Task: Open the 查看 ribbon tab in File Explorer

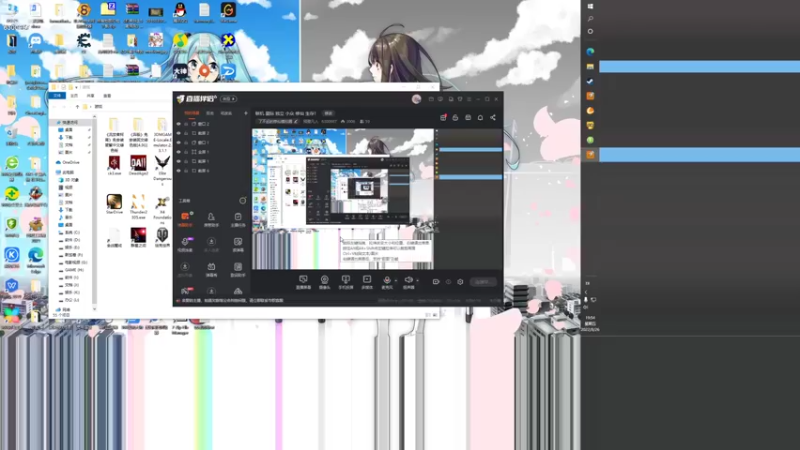Action: pos(107,95)
